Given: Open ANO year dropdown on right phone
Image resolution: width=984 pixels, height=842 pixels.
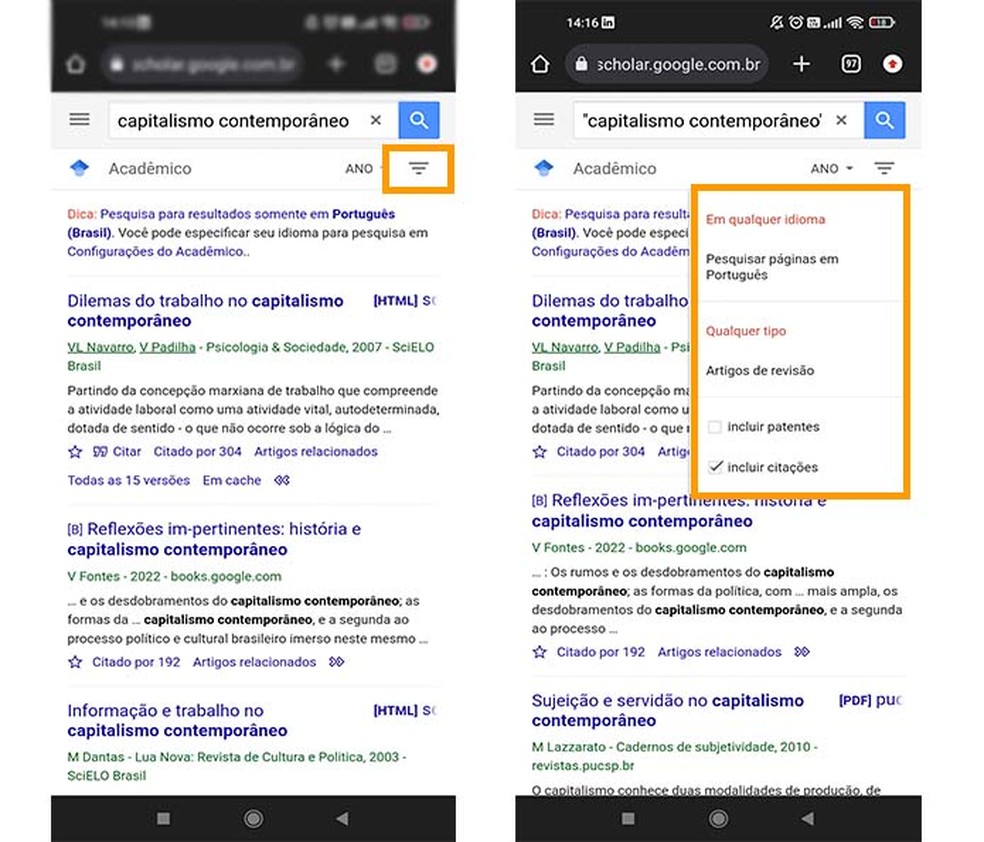Looking at the screenshot, I should (832, 169).
